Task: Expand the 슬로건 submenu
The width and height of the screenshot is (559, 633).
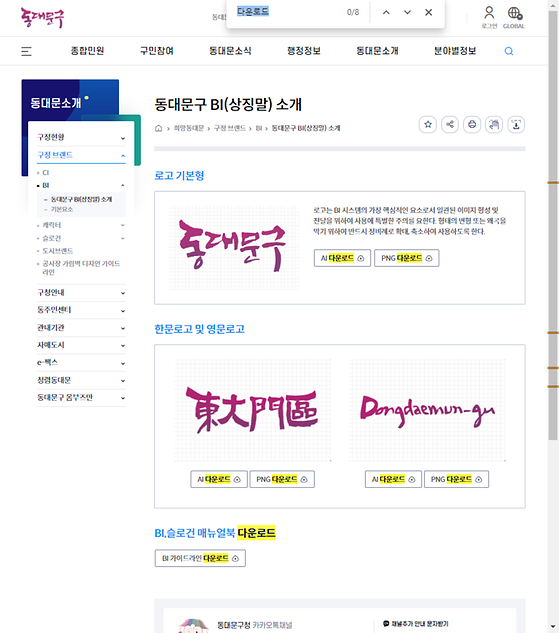Action: pyautogui.click(x=123, y=239)
